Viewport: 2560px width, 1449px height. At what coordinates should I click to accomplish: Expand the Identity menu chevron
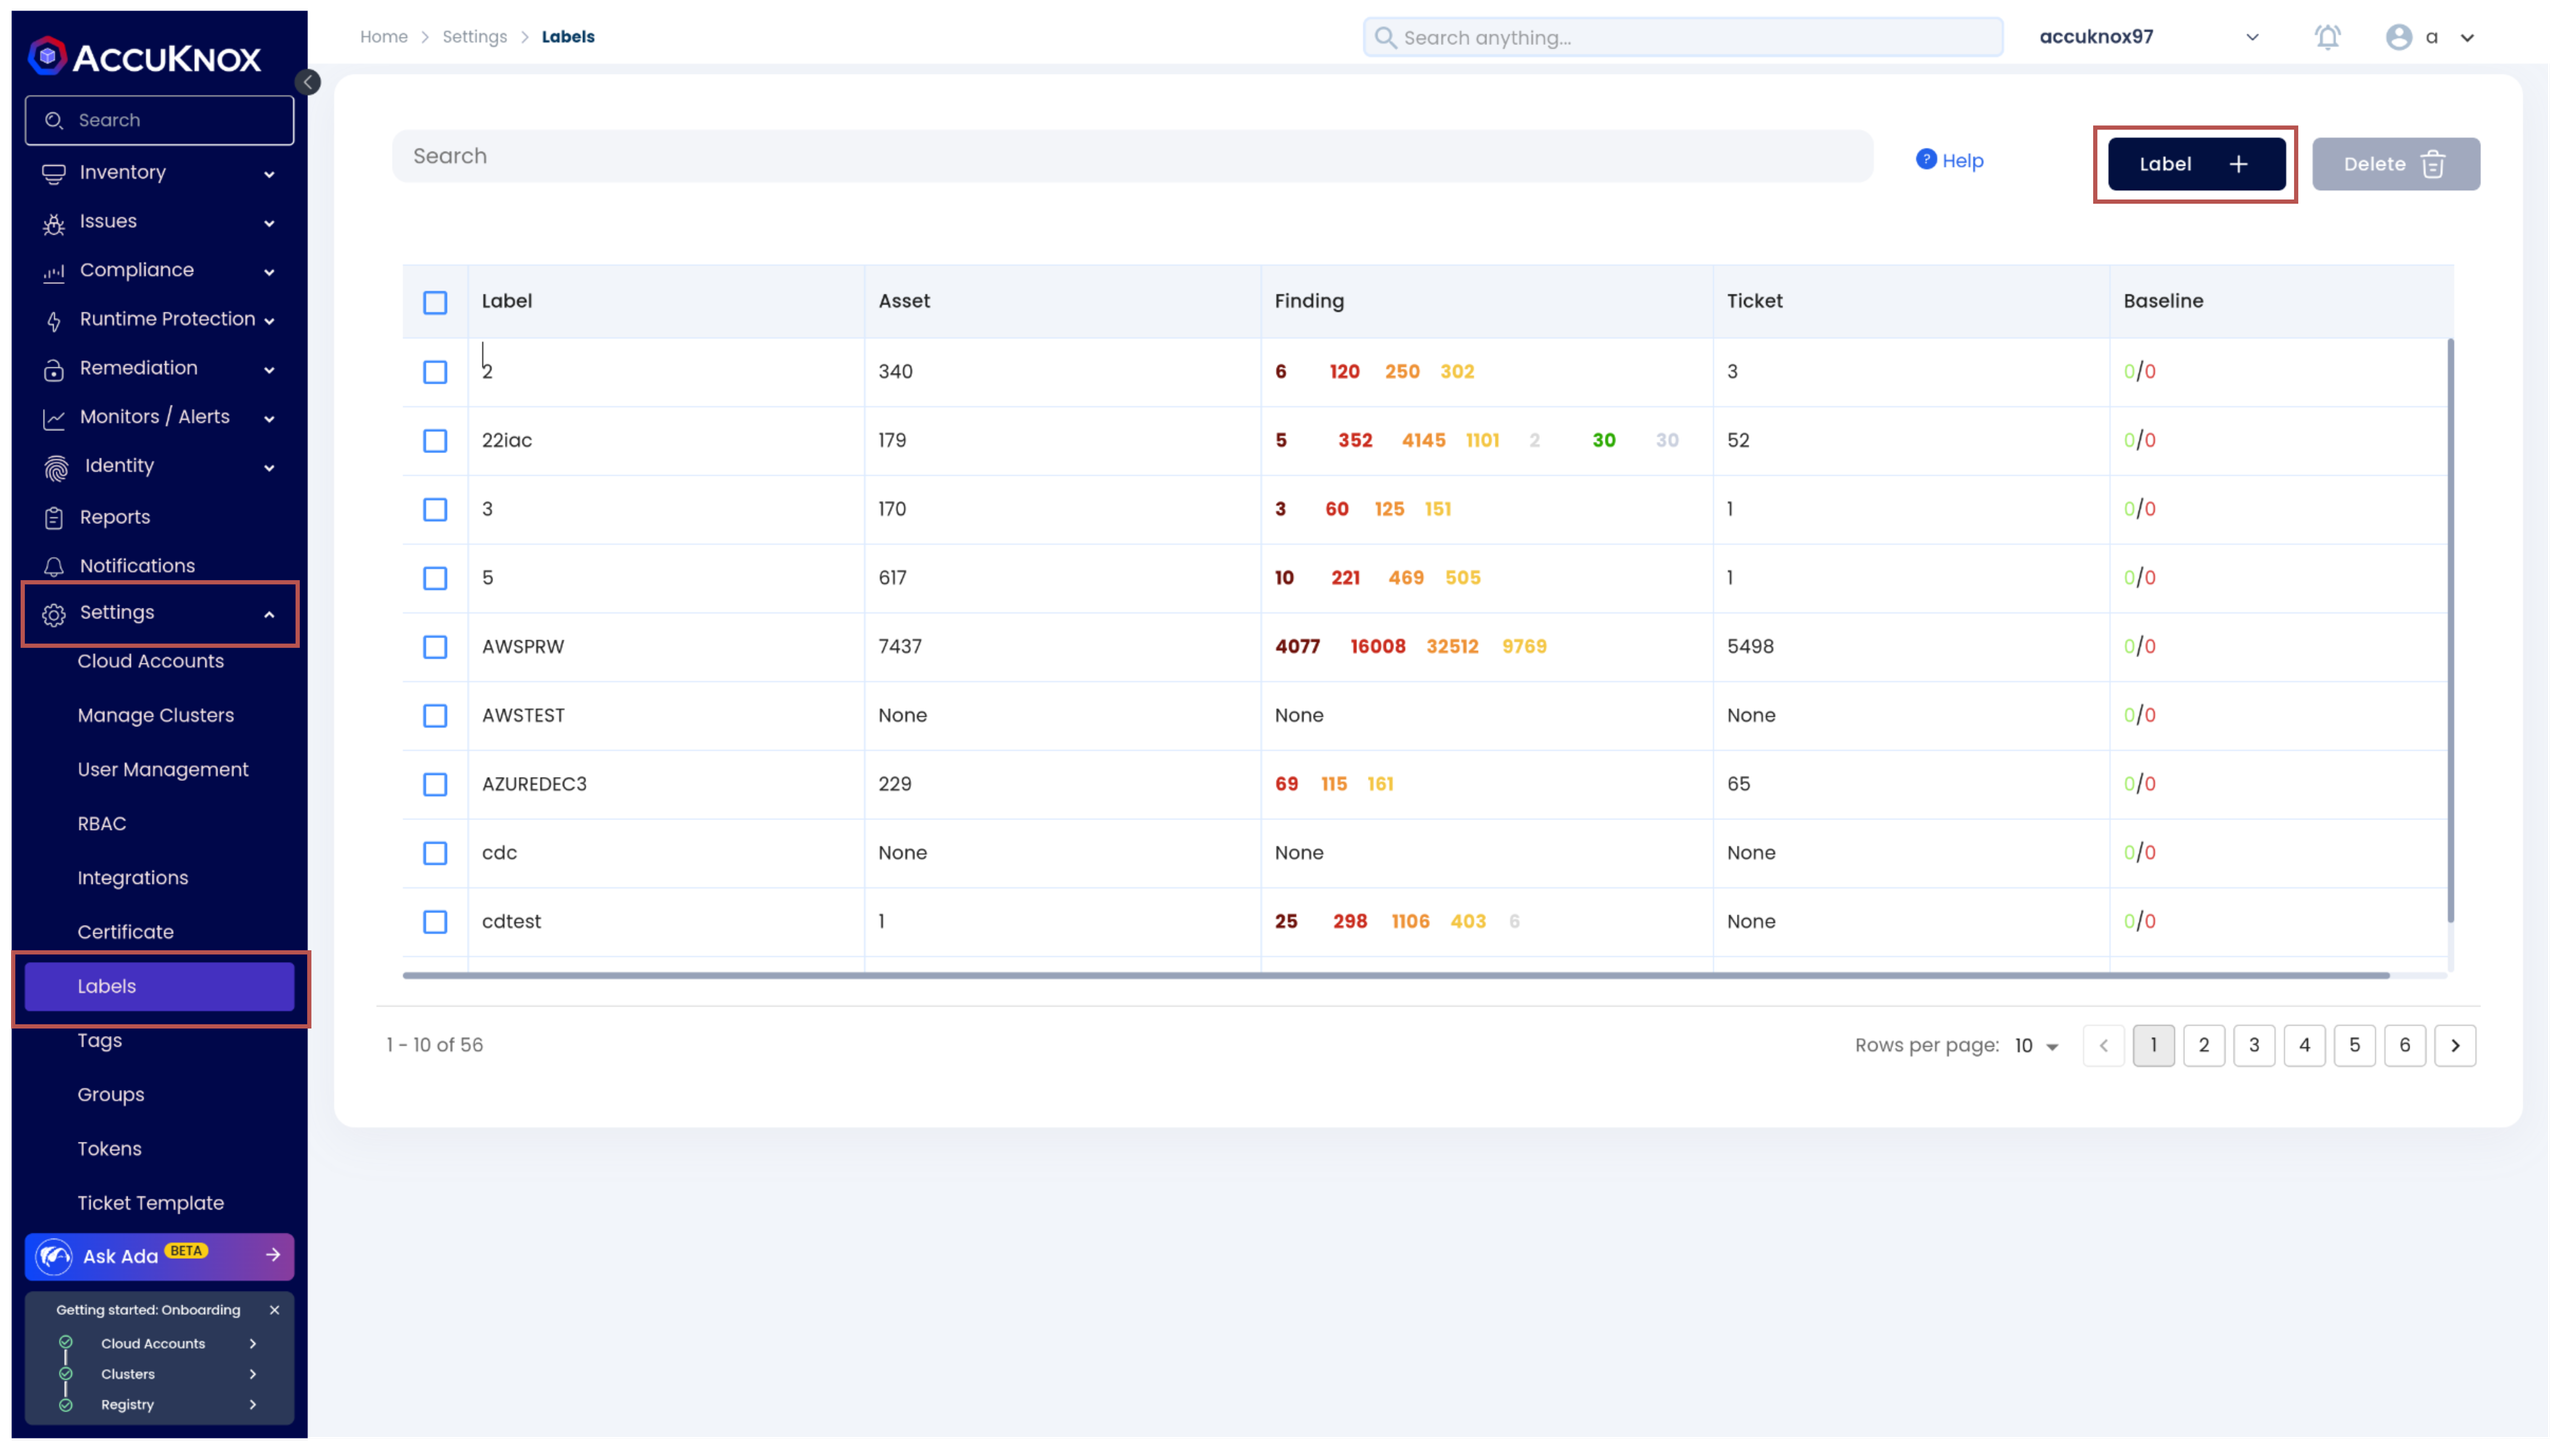269,469
